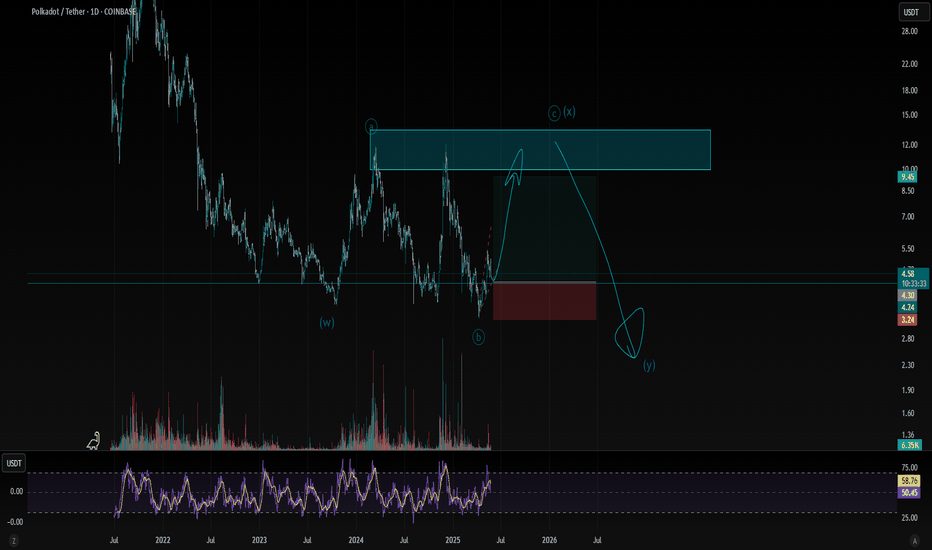Click the 2024 label on the time axis
Screen dimensions: 932x550
point(356,540)
